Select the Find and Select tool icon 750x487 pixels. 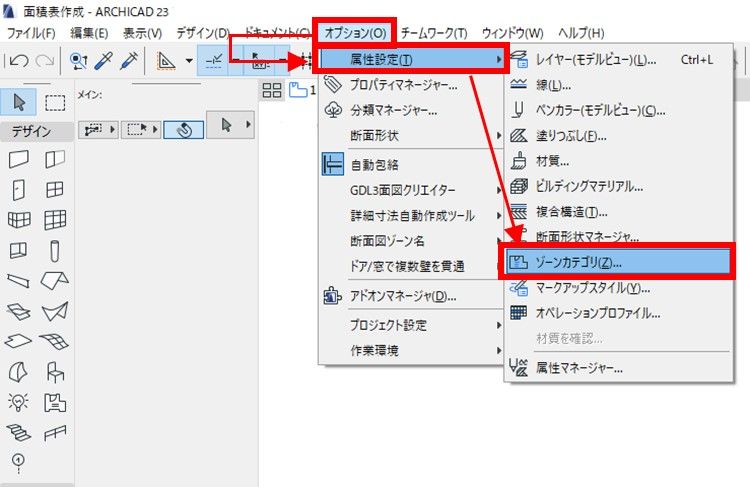coord(78,61)
